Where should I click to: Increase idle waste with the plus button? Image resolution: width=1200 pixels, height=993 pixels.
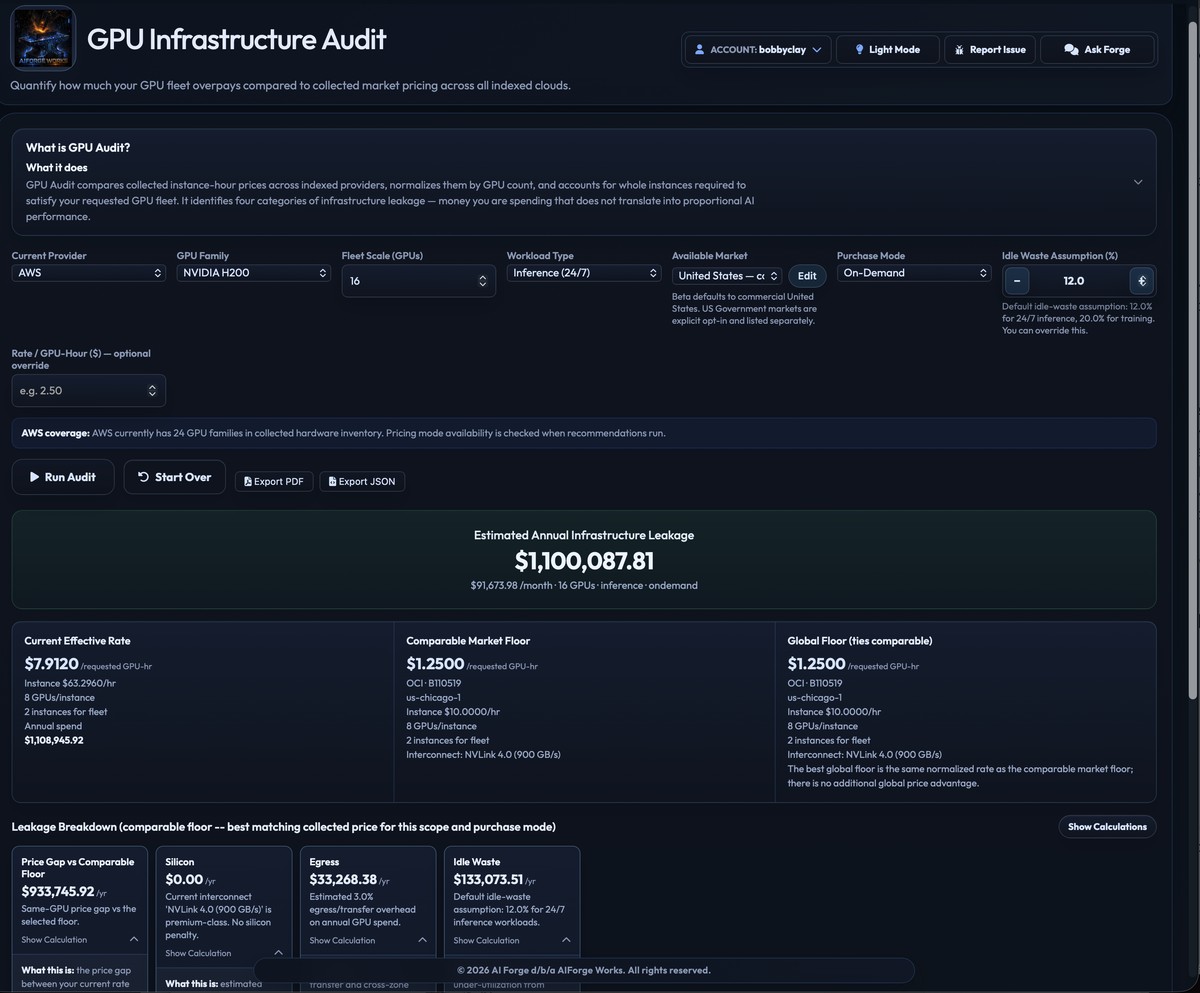1142,281
